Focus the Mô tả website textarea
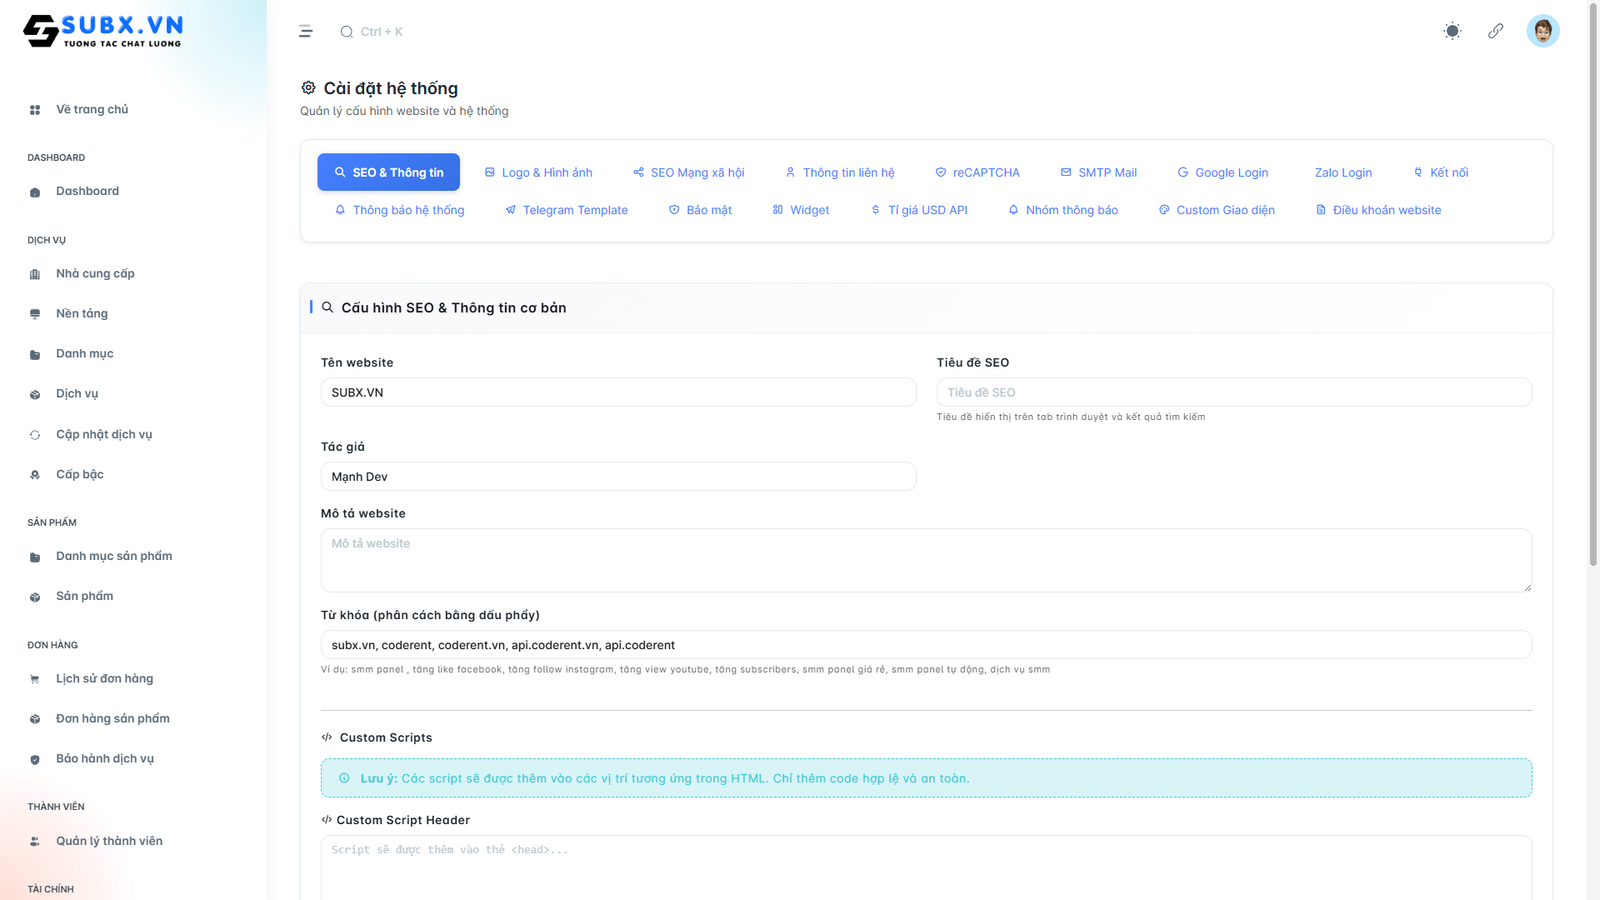This screenshot has width=1600, height=900. click(x=925, y=560)
